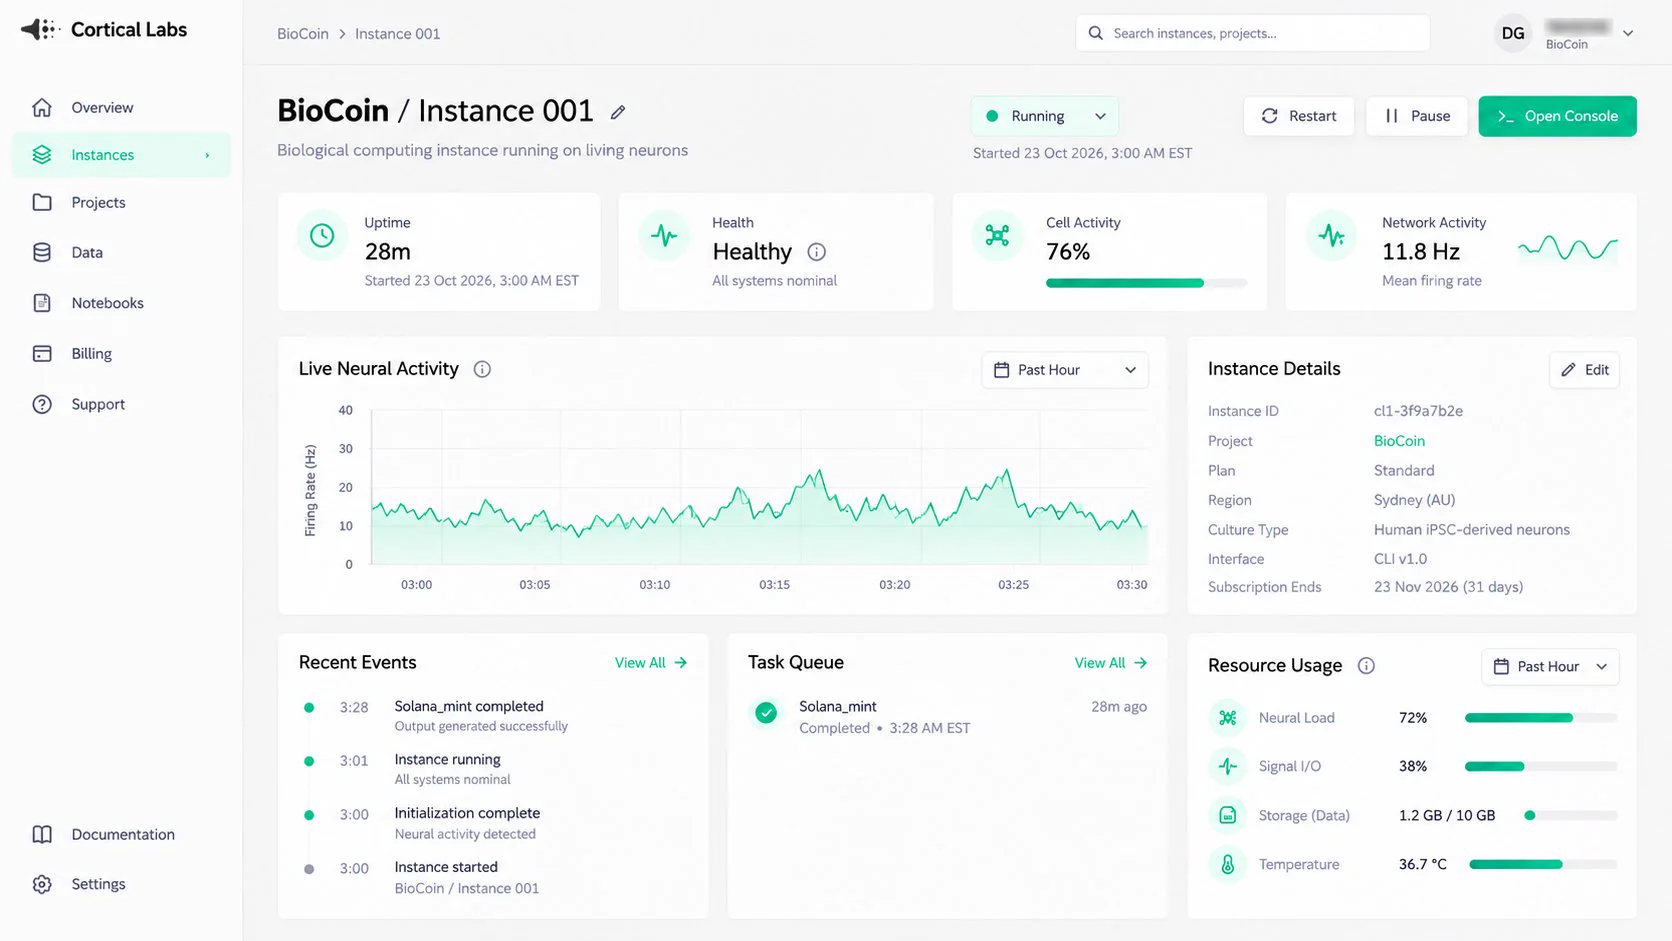Screen dimensions: 1672x941
Task: Click the Uptime clock icon
Action: (x=322, y=236)
